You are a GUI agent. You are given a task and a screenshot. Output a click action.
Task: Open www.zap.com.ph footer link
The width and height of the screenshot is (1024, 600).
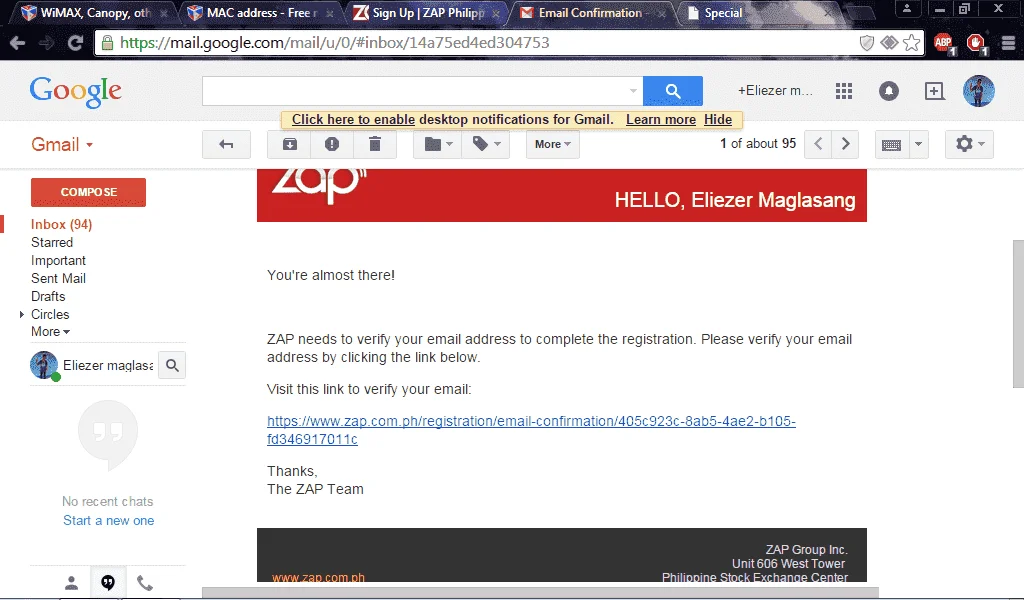[x=318, y=577]
